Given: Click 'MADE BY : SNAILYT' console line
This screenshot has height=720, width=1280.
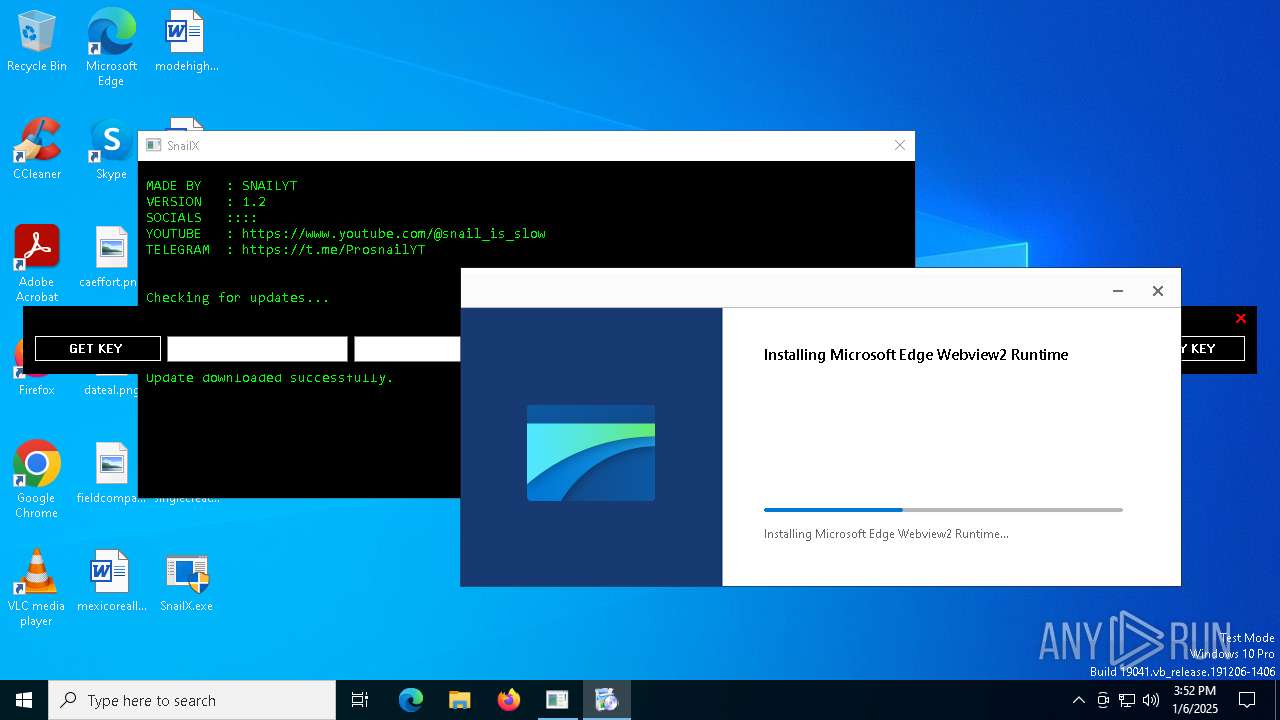Looking at the screenshot, I should tap(221, 185).
